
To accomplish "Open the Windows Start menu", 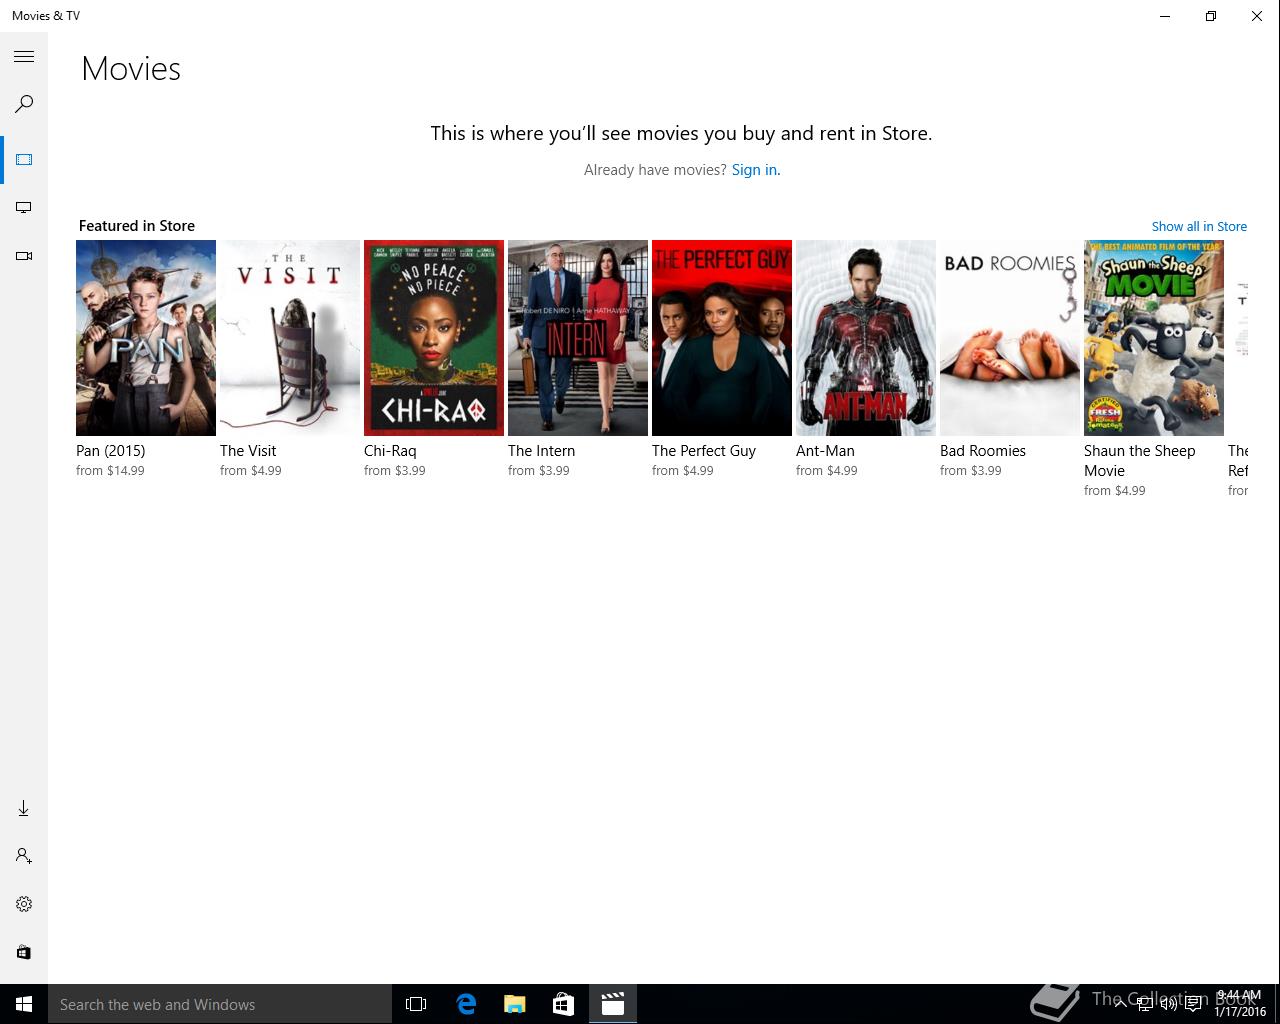I will (x=24, y=1004).
